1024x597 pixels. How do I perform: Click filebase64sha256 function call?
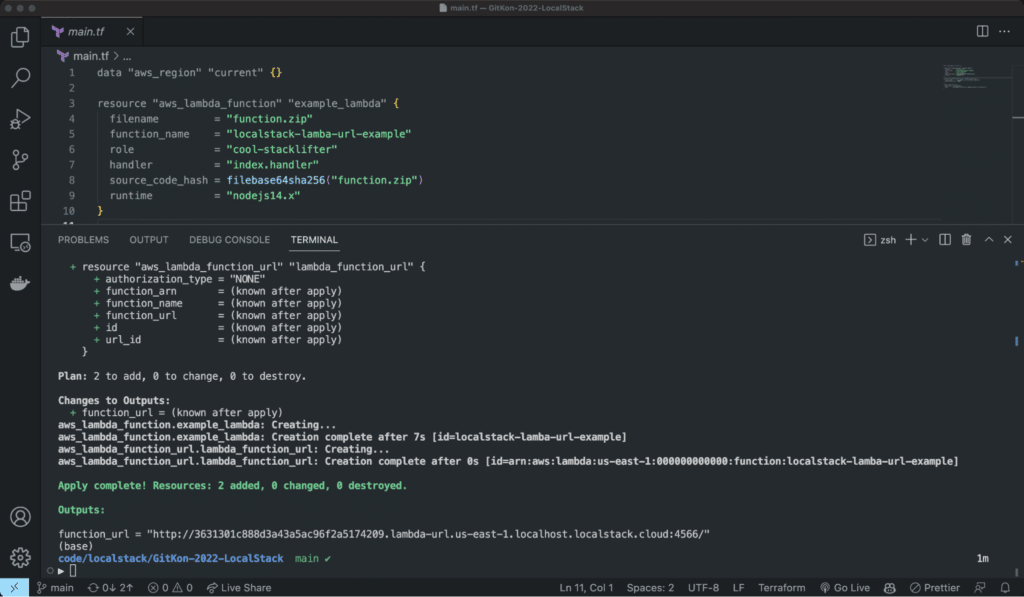coord(276,180)
